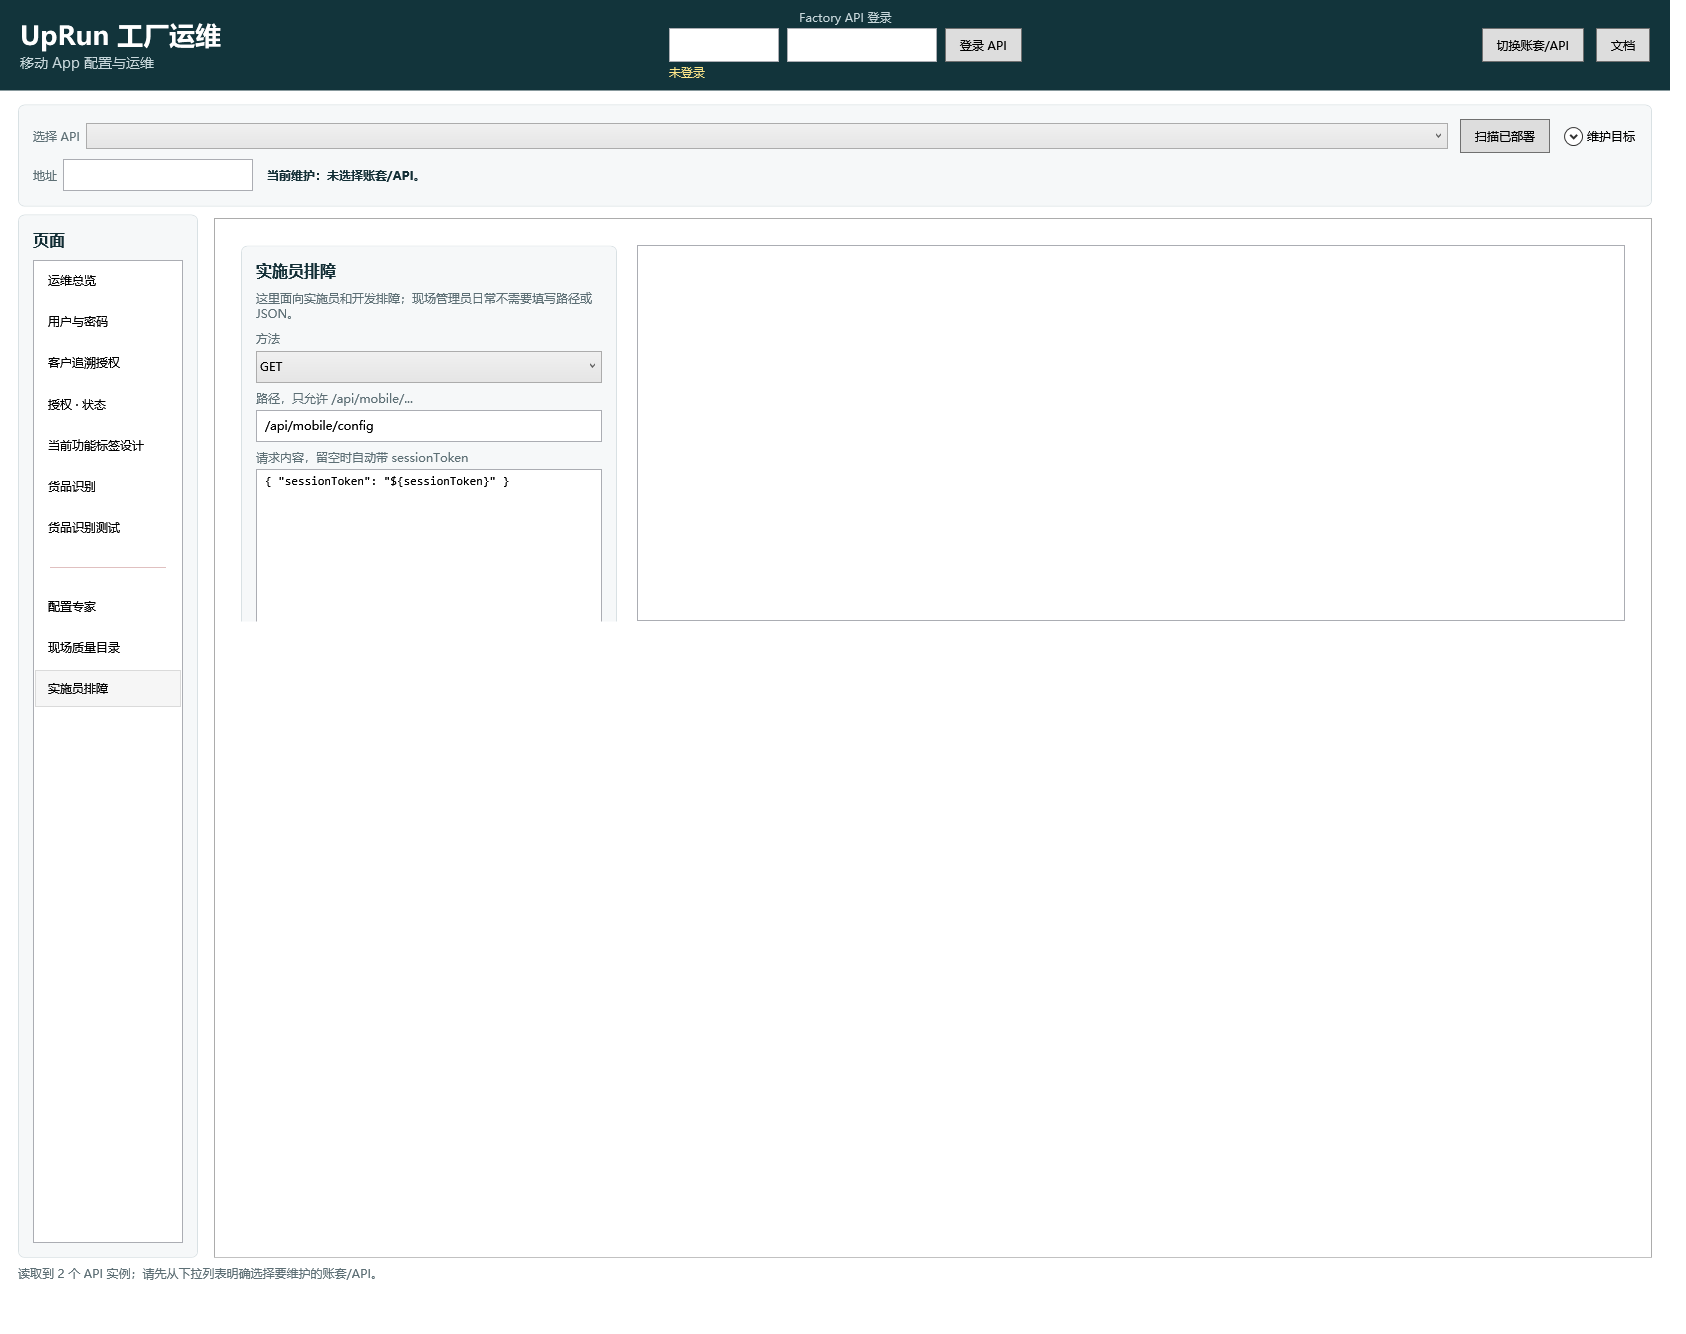Go to 当前功能标签设计 page
Viewport: 1686px width, 1334px height.
[108, 446]
